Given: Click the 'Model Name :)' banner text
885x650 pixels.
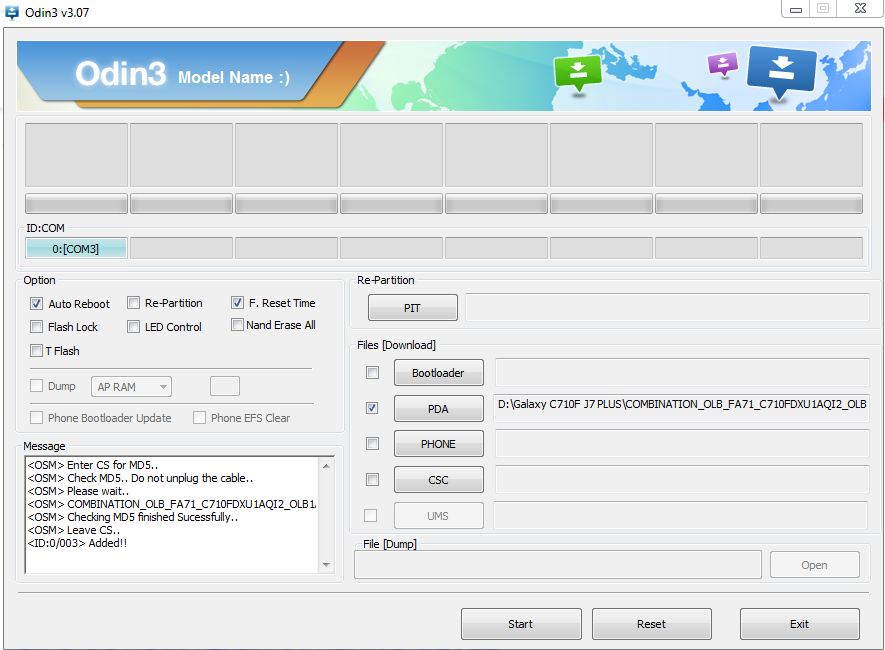Looking at the screenshot, I should pos(234,77).
